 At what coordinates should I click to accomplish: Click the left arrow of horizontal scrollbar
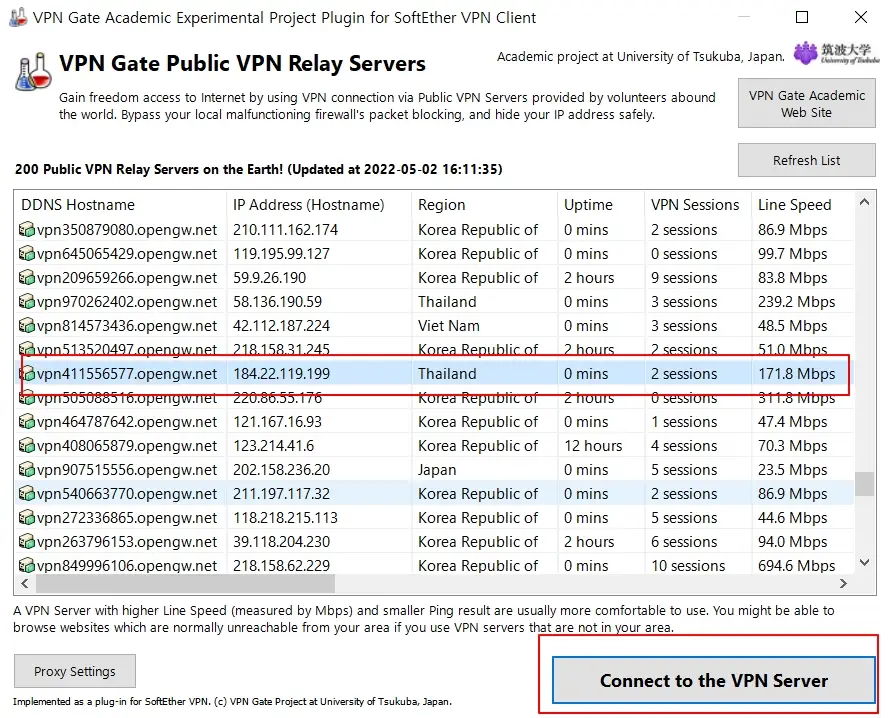point(24,584)
